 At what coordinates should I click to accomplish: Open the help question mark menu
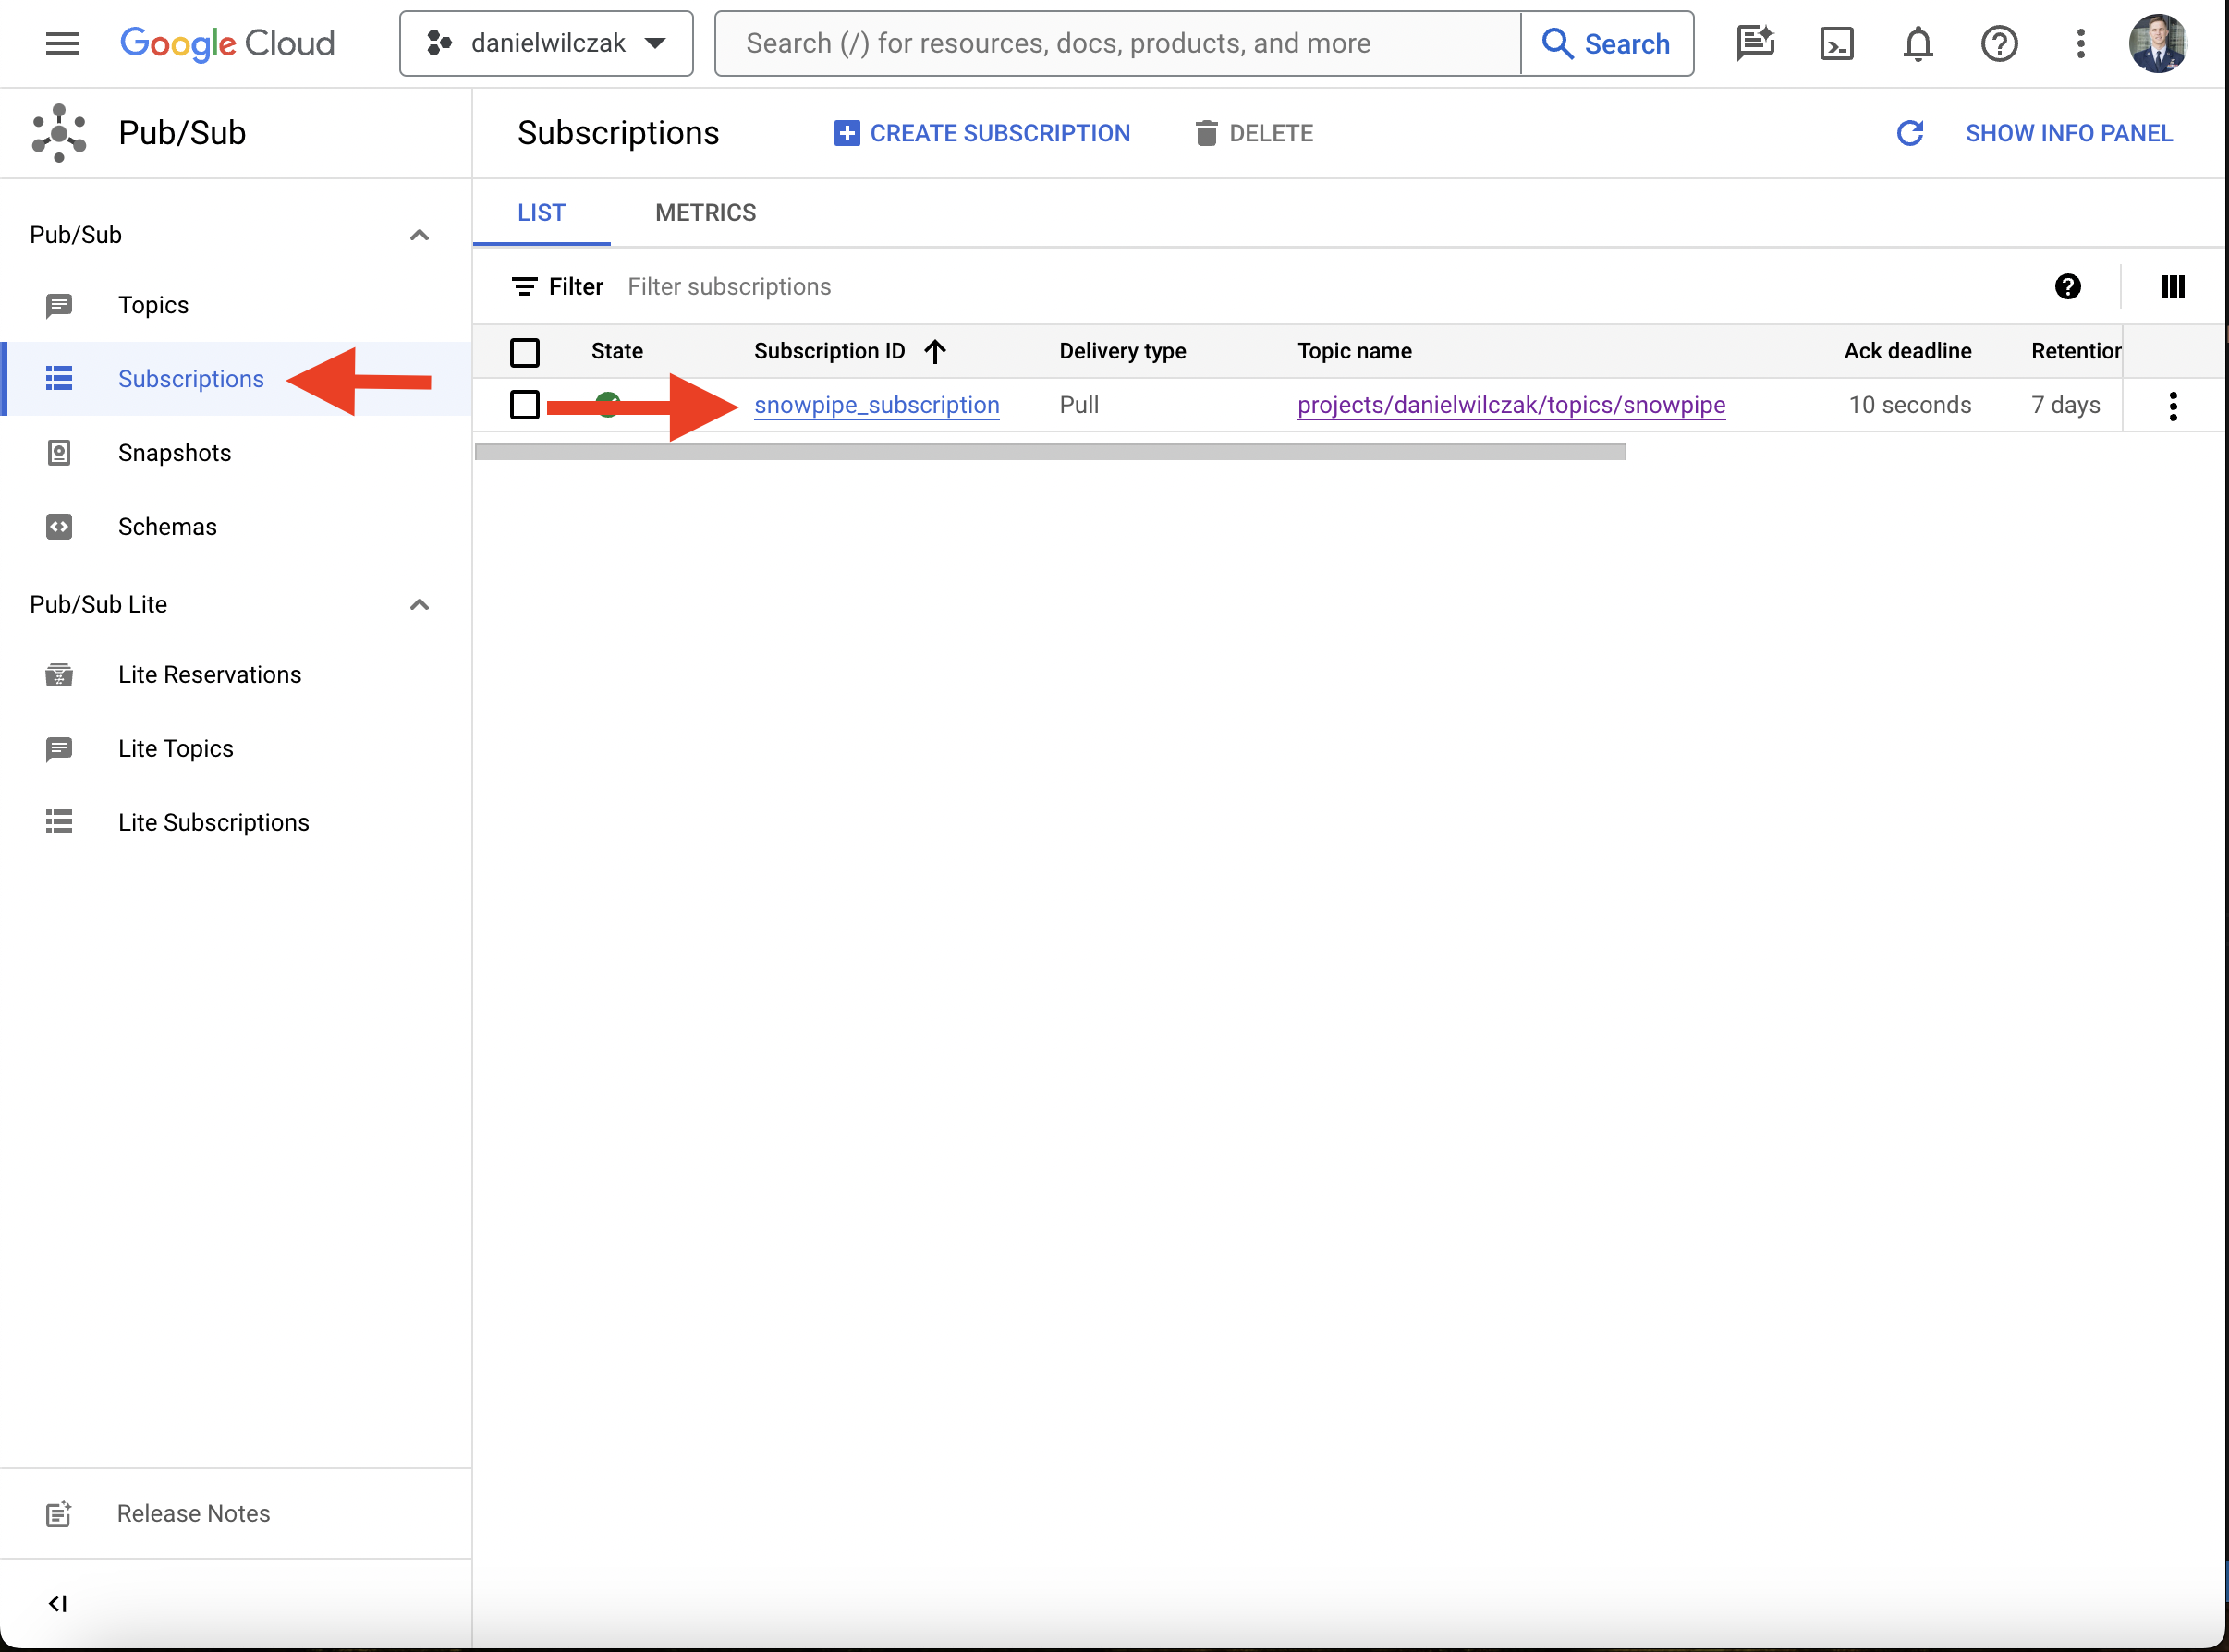(1999, 44)
